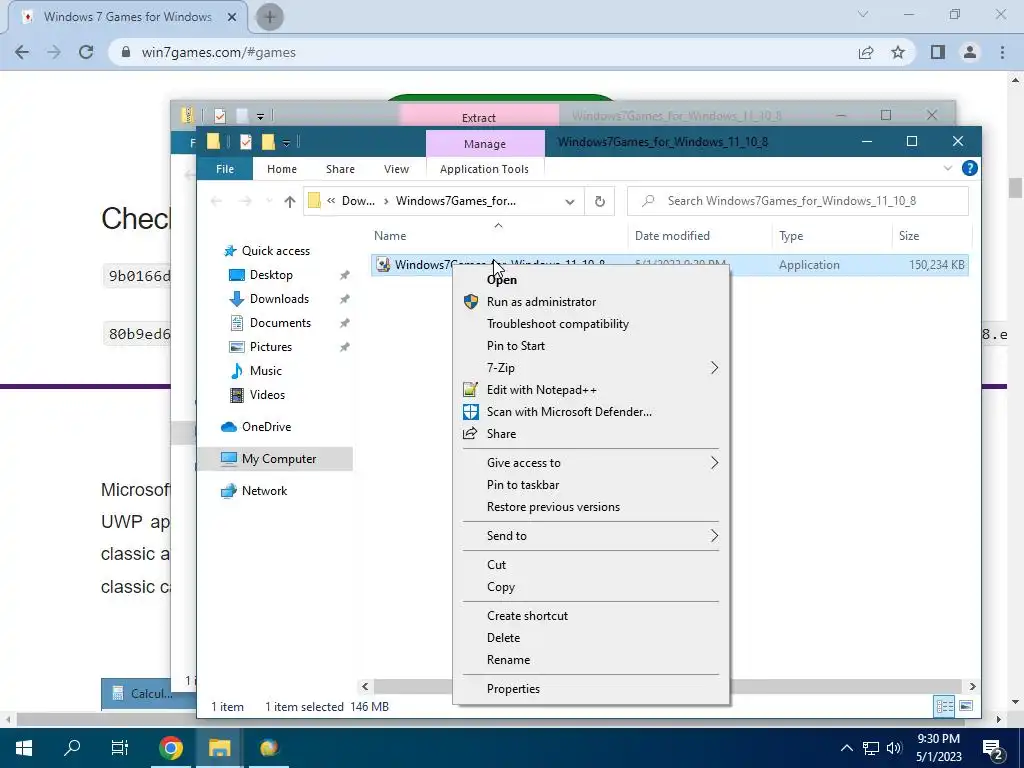Expand the Send to submenu
This screenshot has height=768, width=1024.
[x=590, y=536]
